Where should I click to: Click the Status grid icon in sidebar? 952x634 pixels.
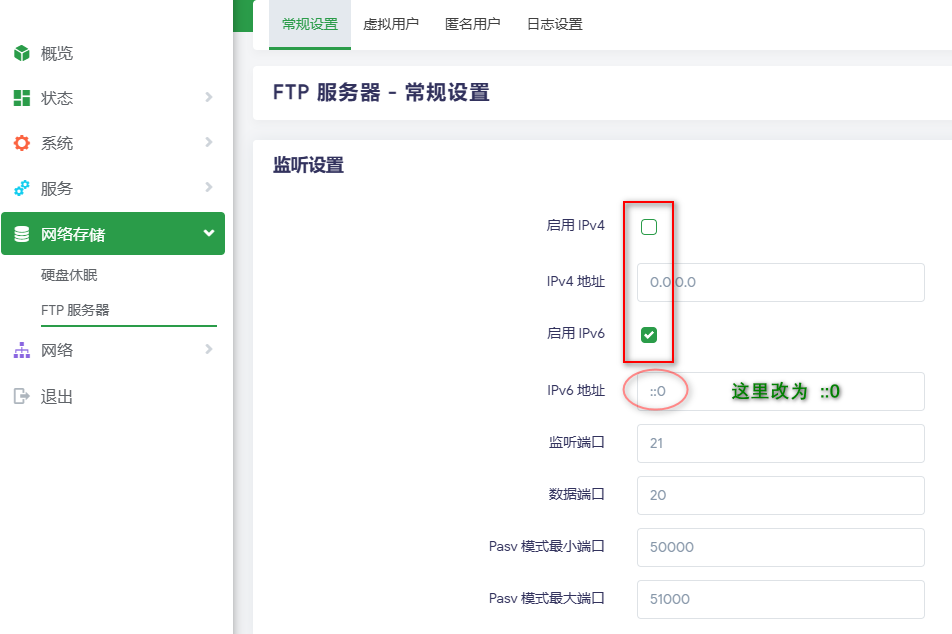(21, 98)
